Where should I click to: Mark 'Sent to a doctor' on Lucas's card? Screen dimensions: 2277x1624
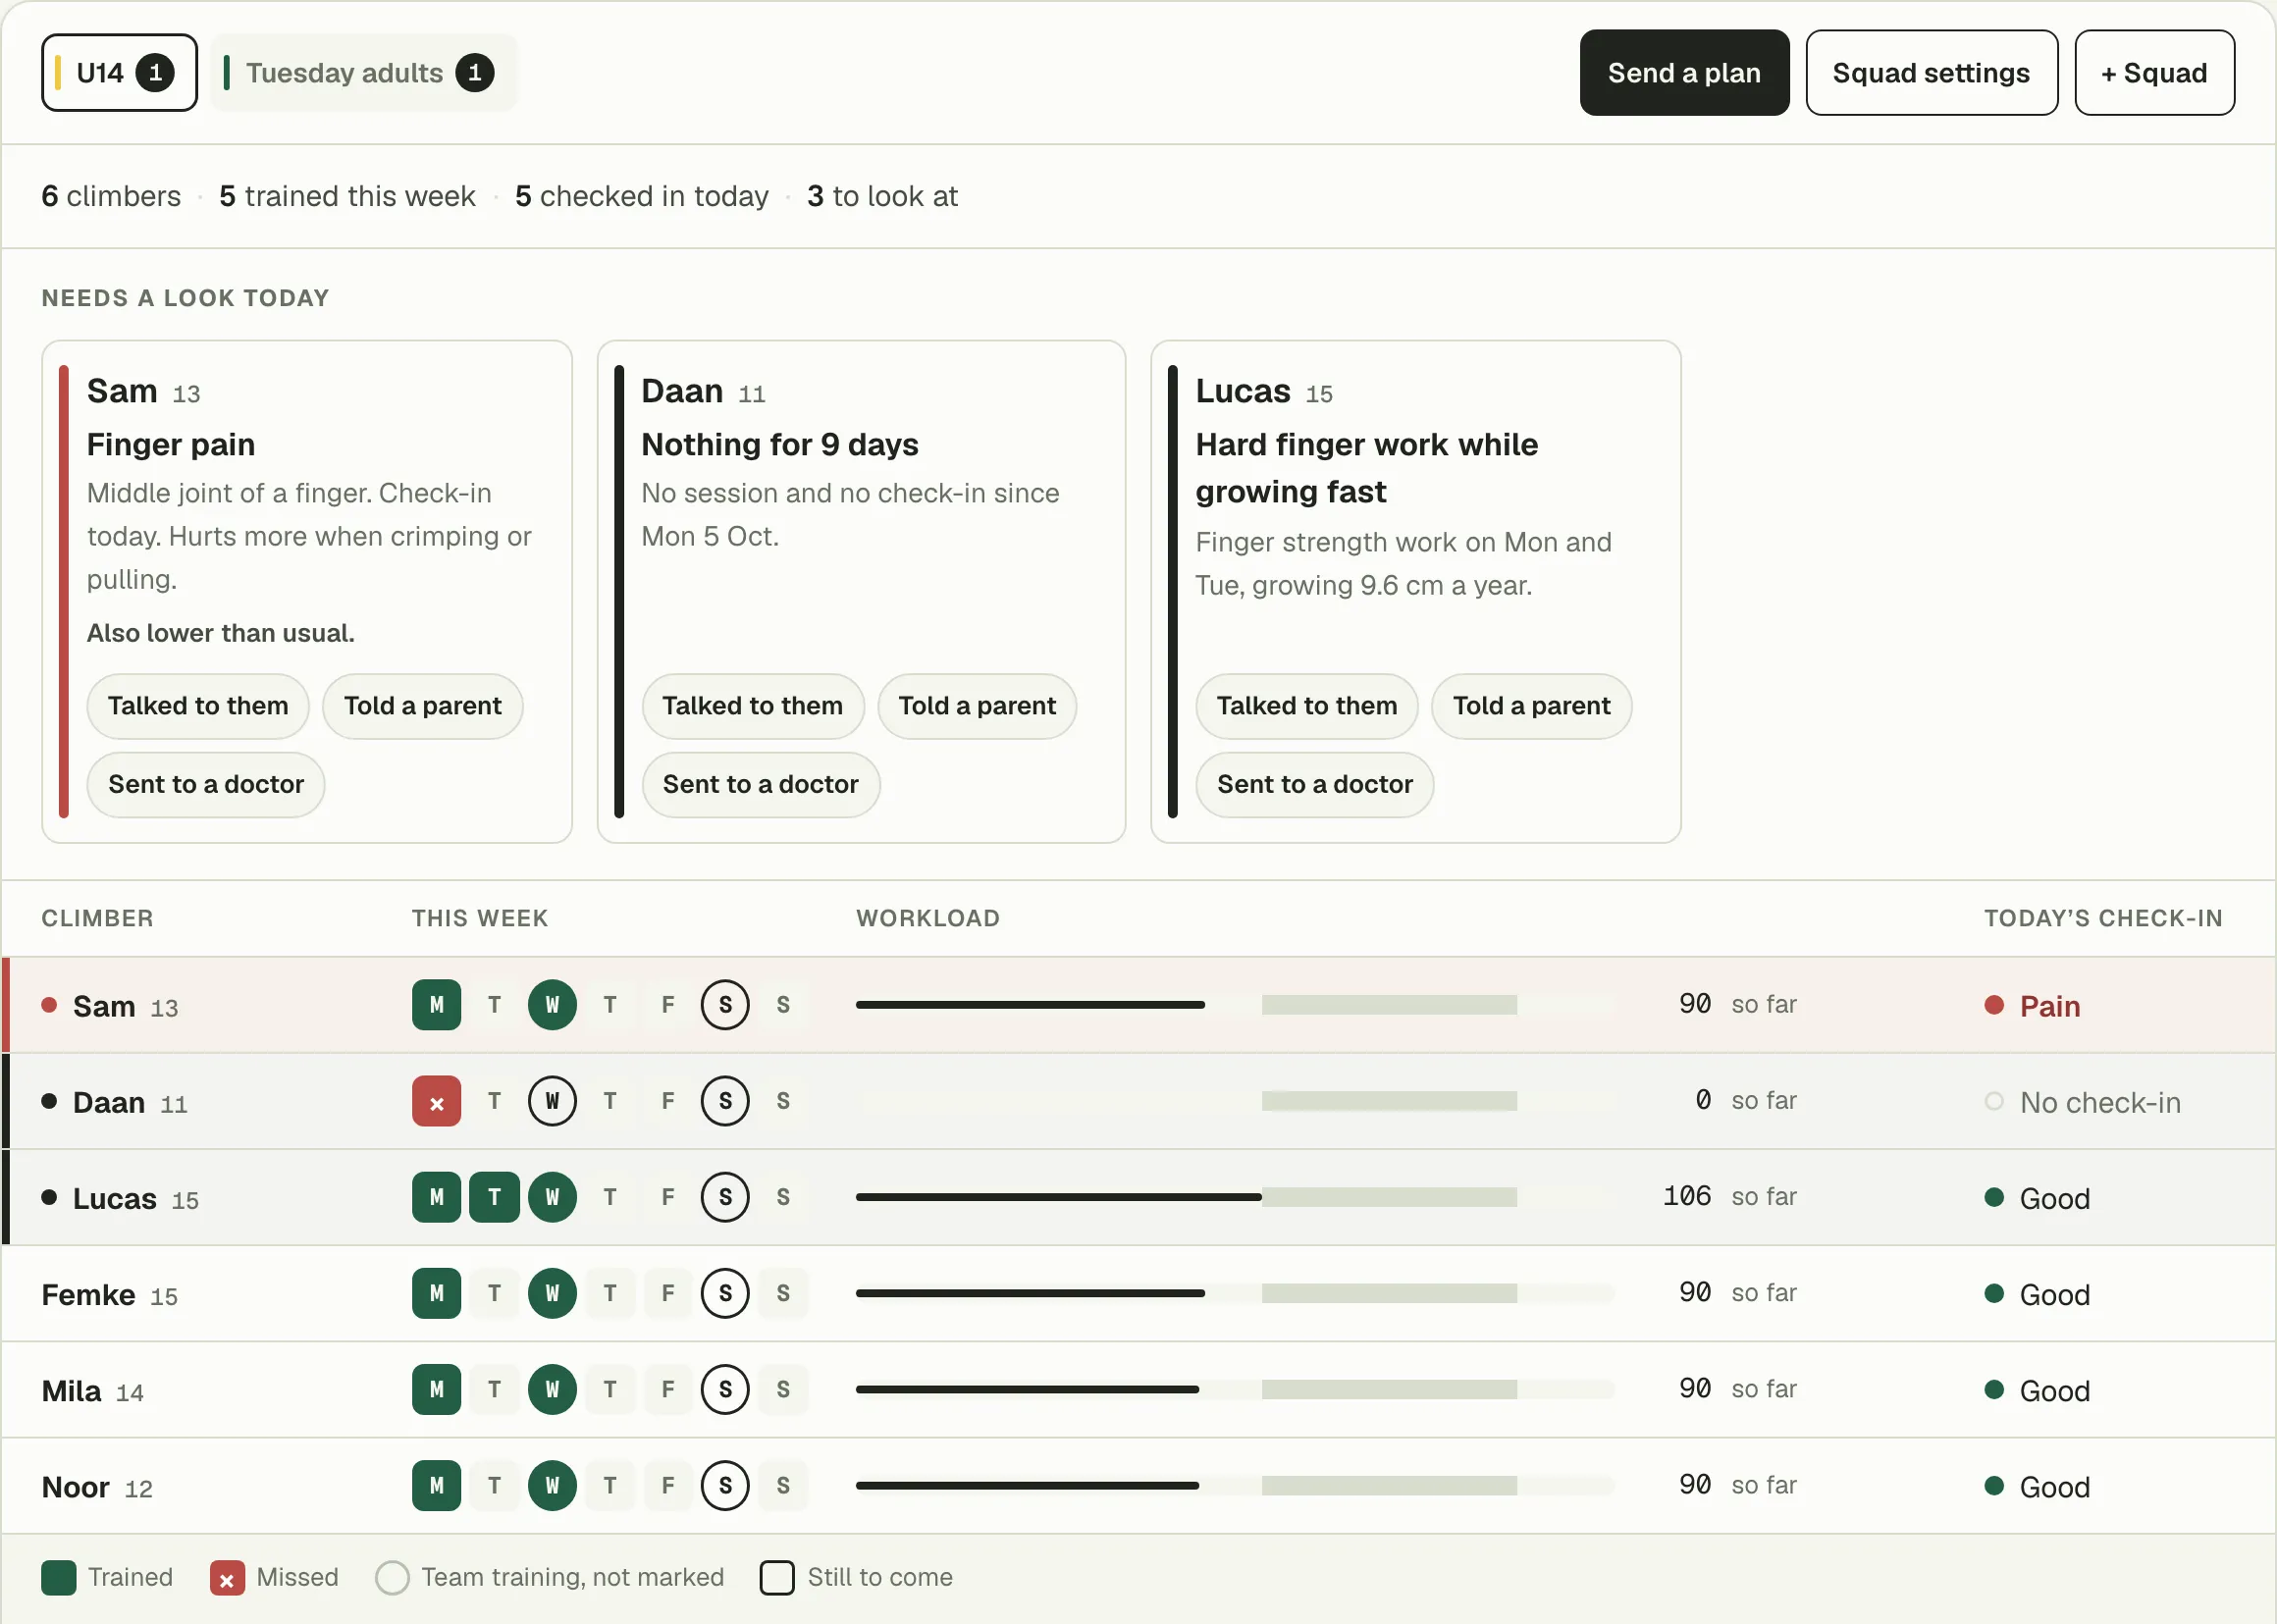(1314, 784)
